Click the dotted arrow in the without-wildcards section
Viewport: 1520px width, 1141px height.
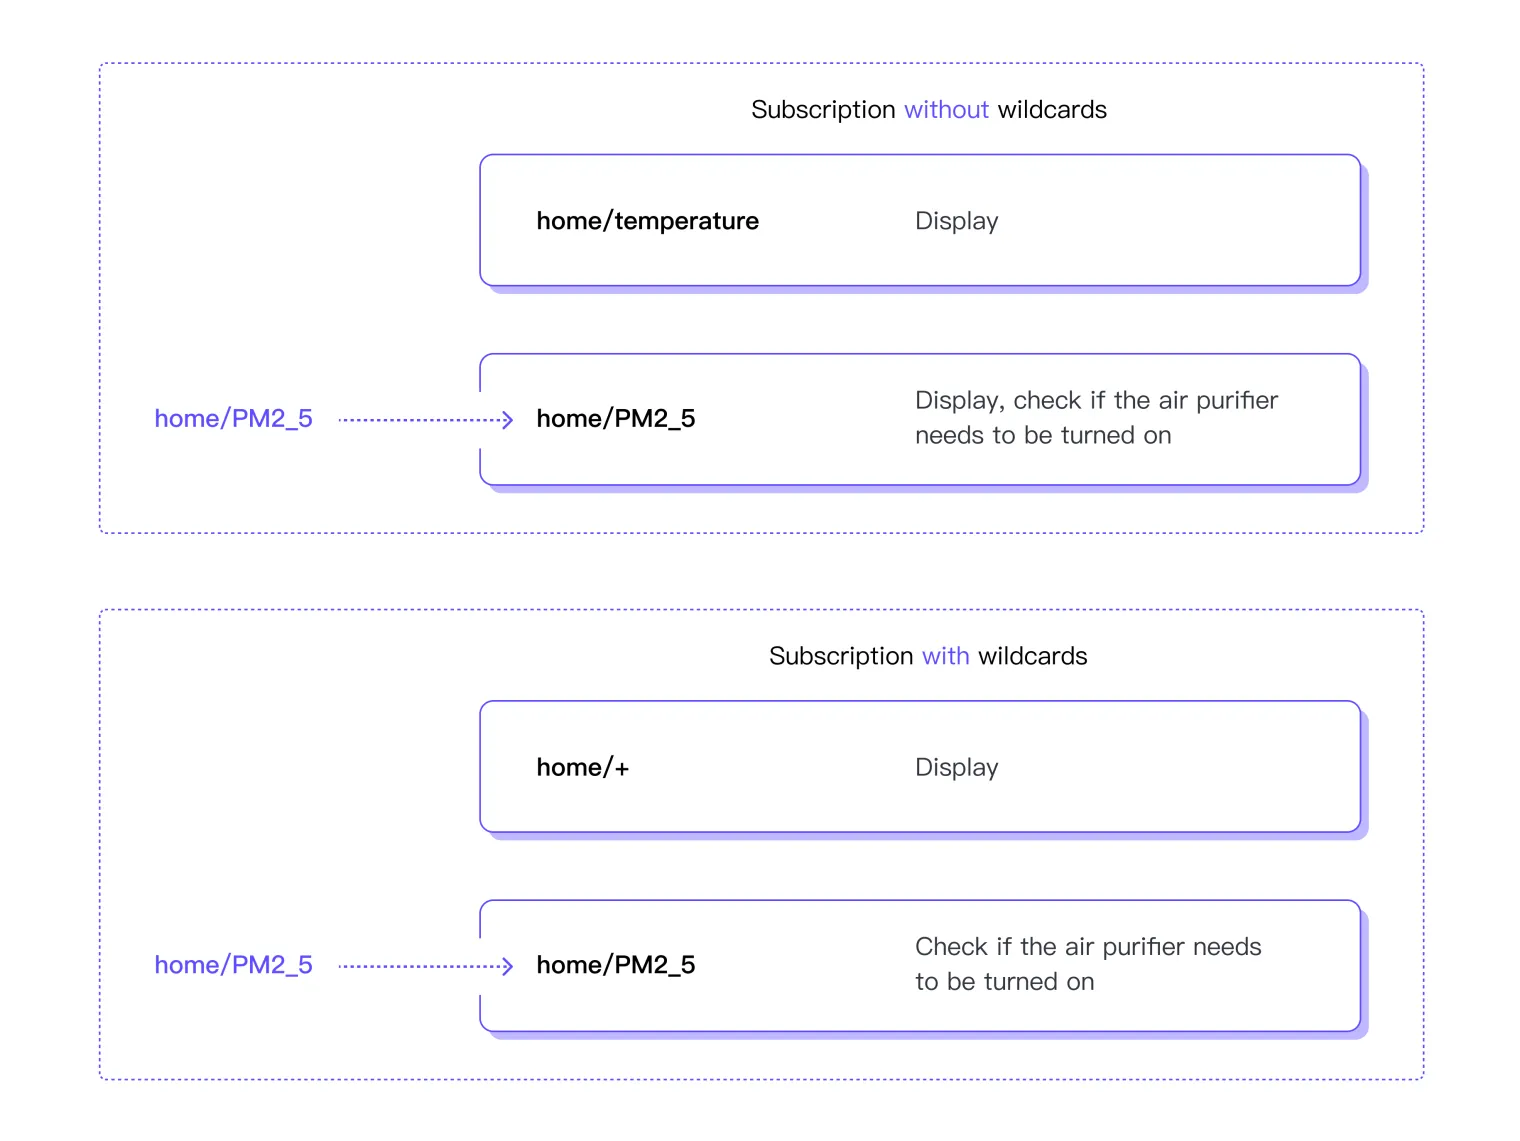[x=425, y=420]
